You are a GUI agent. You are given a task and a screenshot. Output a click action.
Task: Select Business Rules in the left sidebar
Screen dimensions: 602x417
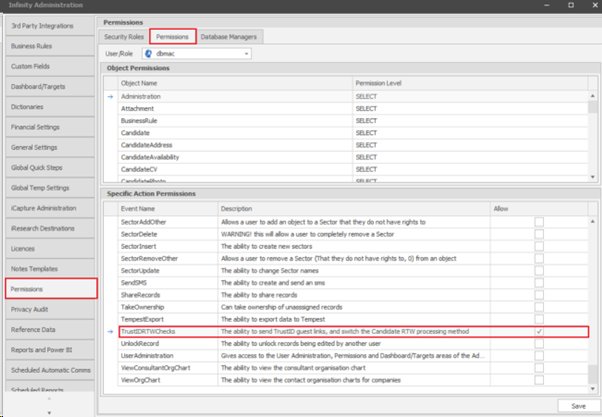pyautogui.click(x=48, y=45)
